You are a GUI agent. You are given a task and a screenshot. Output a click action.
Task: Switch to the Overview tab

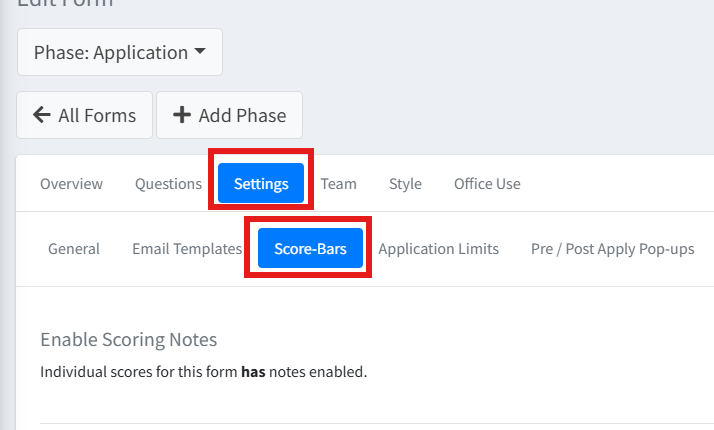click(x=71, y=183)
